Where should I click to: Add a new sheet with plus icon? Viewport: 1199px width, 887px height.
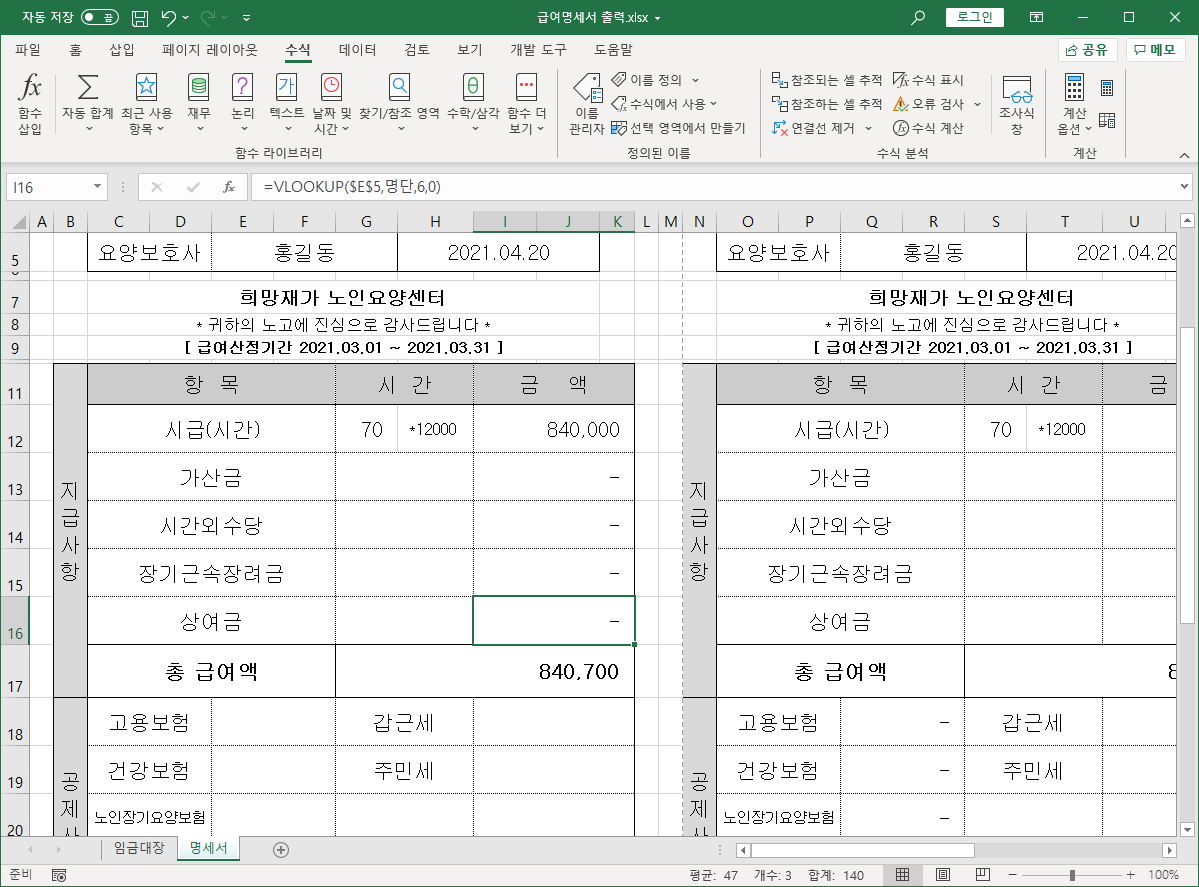[x=281, y=850]
